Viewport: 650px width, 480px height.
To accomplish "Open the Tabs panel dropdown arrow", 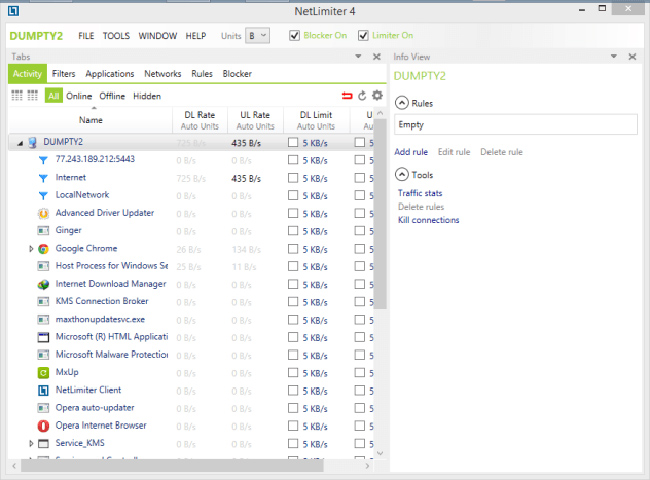I will coord(358,56).
